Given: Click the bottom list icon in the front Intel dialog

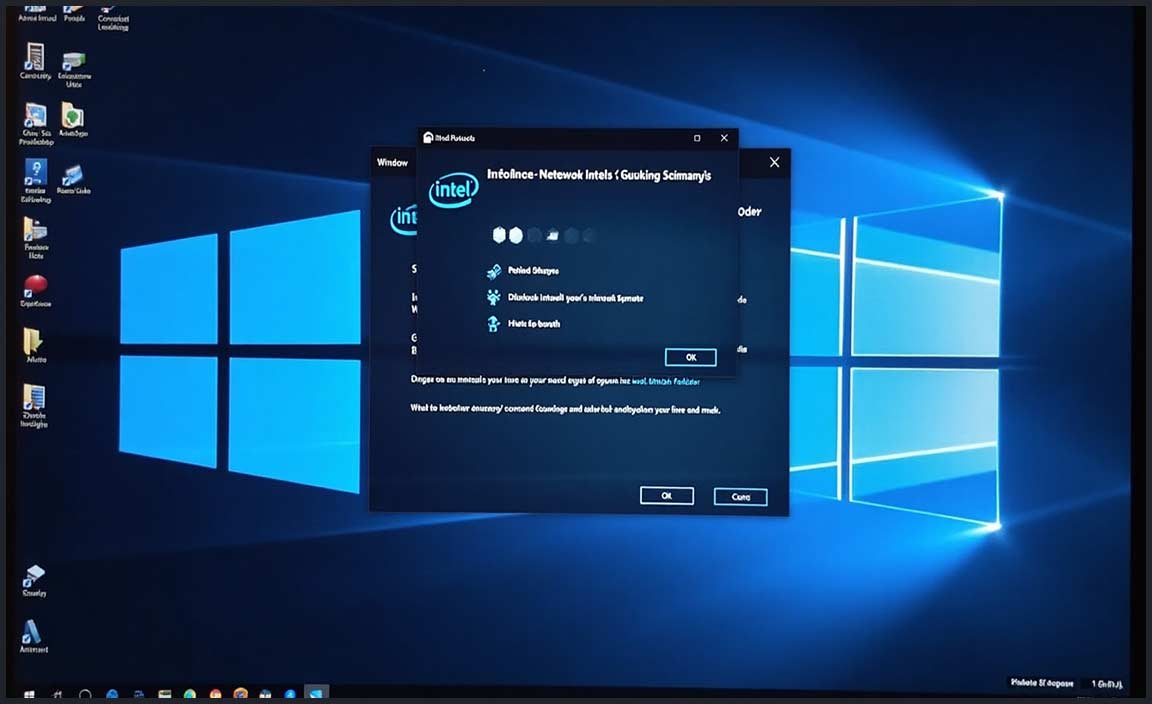Looking at the screenshot, I should click(x=494, y=323).
